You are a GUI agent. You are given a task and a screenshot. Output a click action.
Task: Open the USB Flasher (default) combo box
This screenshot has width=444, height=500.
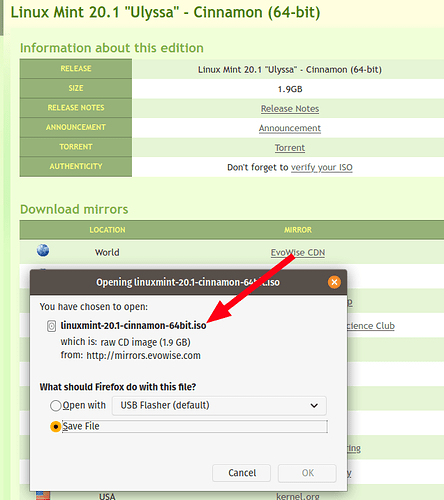219,406
